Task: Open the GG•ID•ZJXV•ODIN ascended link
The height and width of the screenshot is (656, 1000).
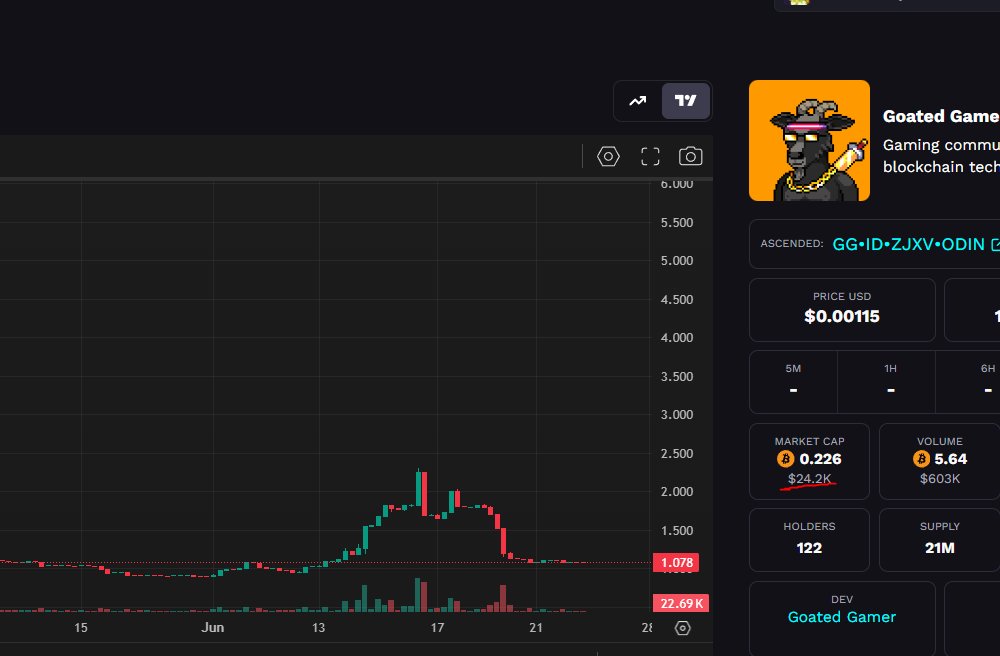Action: pyautogui.click(x=908, y=244)
